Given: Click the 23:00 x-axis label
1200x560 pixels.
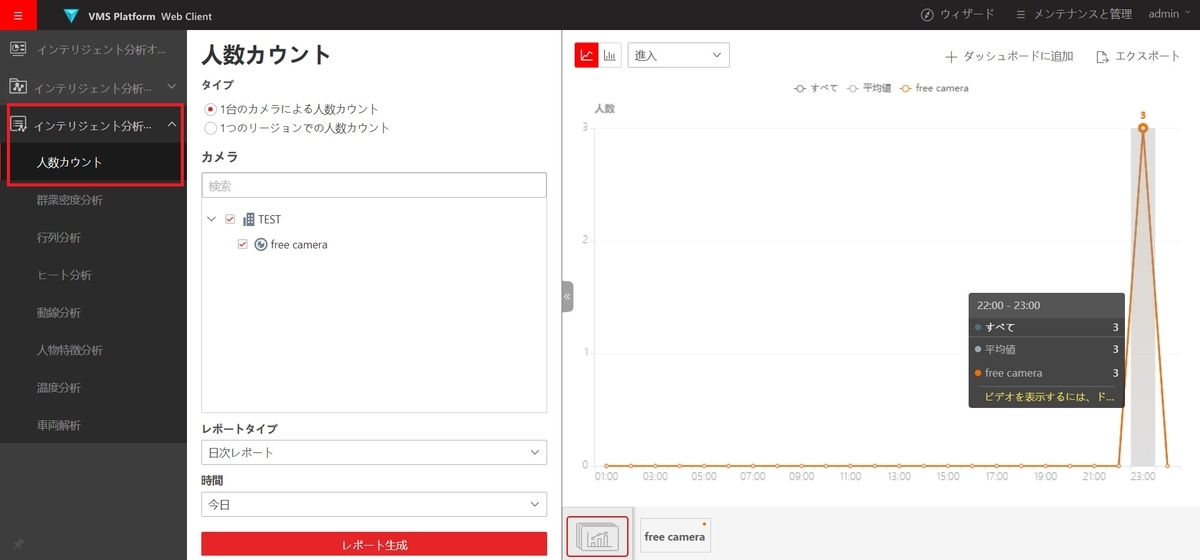Looking at the screenshot, I should pyautogui.click(x=1143, y=478).
